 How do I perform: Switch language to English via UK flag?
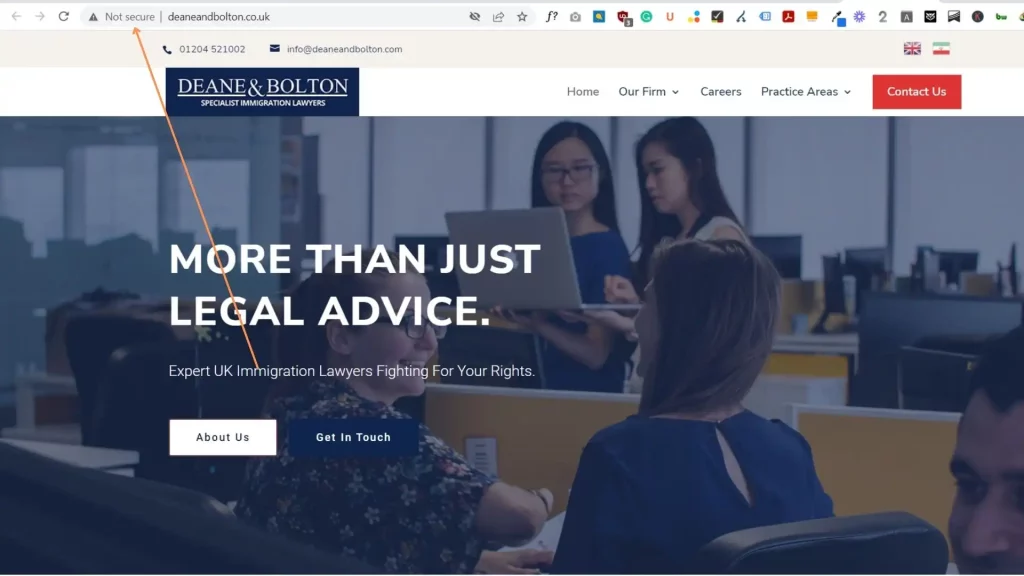click(x=912, y=48)
